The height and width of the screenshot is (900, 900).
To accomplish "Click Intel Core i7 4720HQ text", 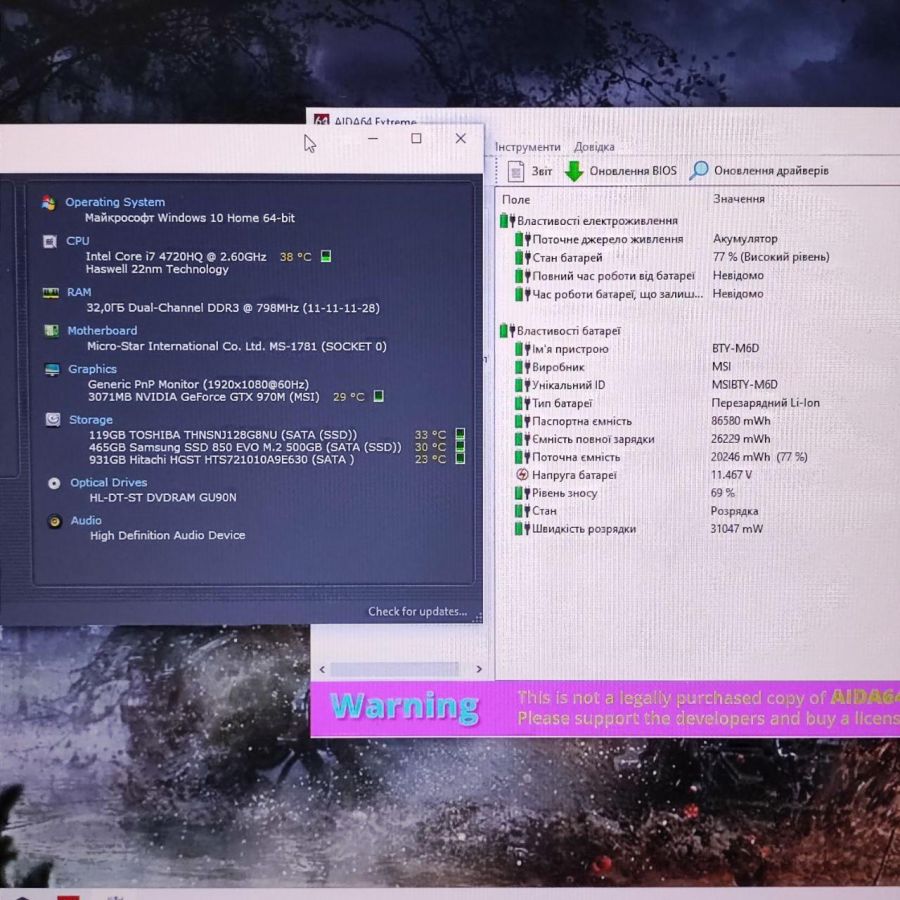I will 176,257.
